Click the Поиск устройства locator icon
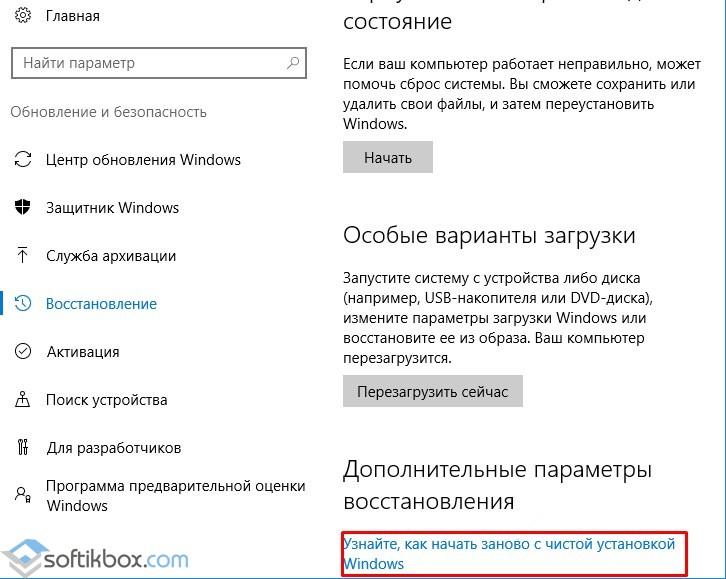The width and height of the screenshot is (726, 579). (23, 400)
